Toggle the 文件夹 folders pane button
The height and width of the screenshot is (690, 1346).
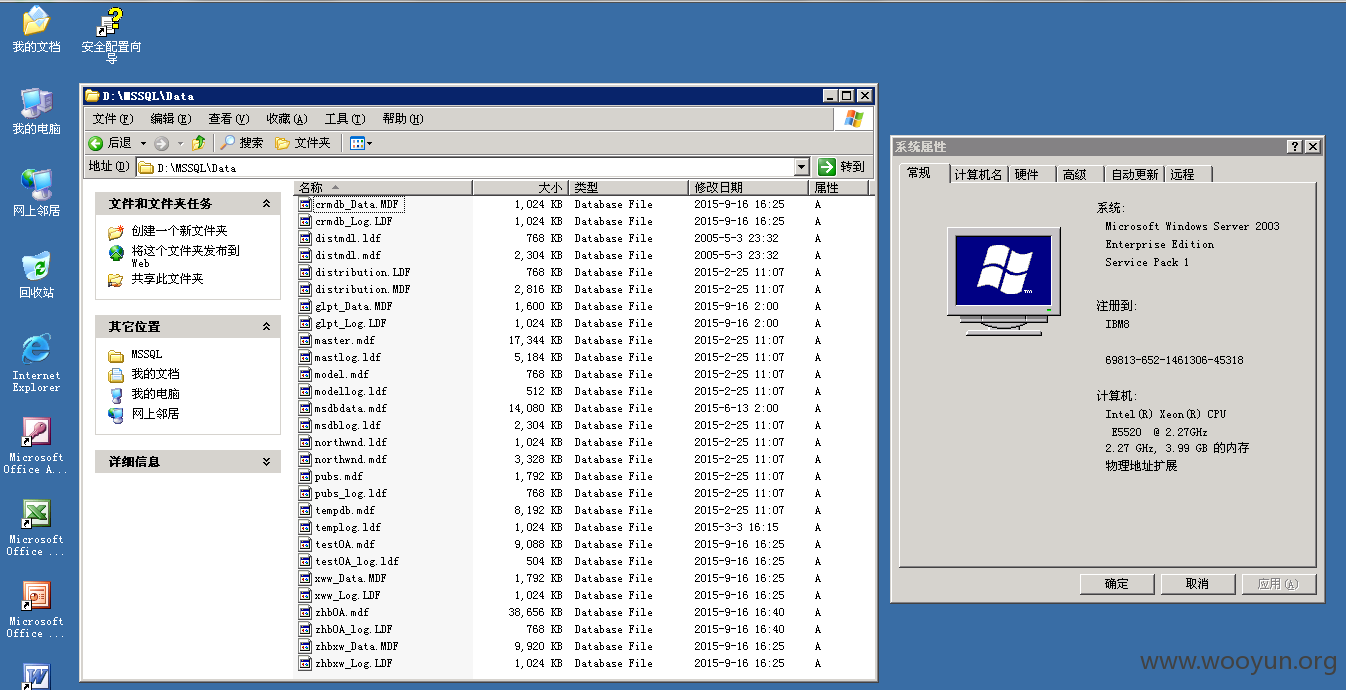(x=303, y=143)
